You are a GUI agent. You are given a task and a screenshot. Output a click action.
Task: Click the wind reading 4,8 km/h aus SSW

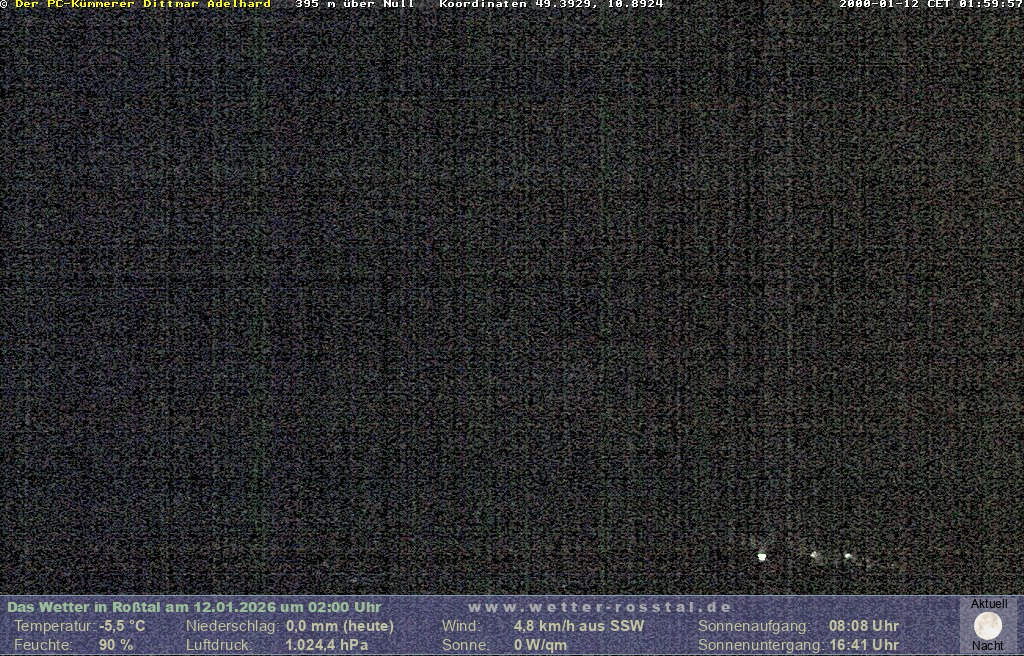click(x=579, y=626)
